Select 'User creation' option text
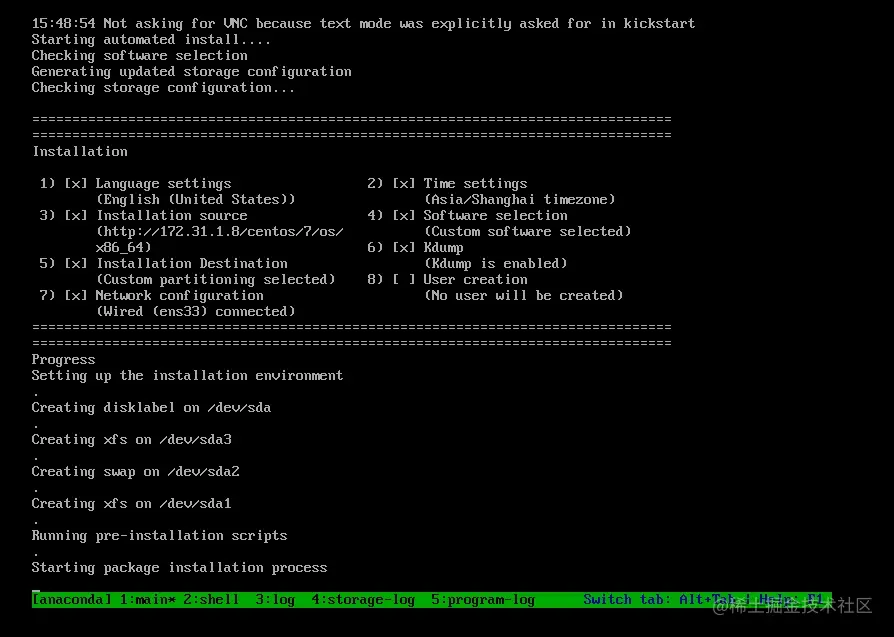The image size is (894, 637). (475, 279)
